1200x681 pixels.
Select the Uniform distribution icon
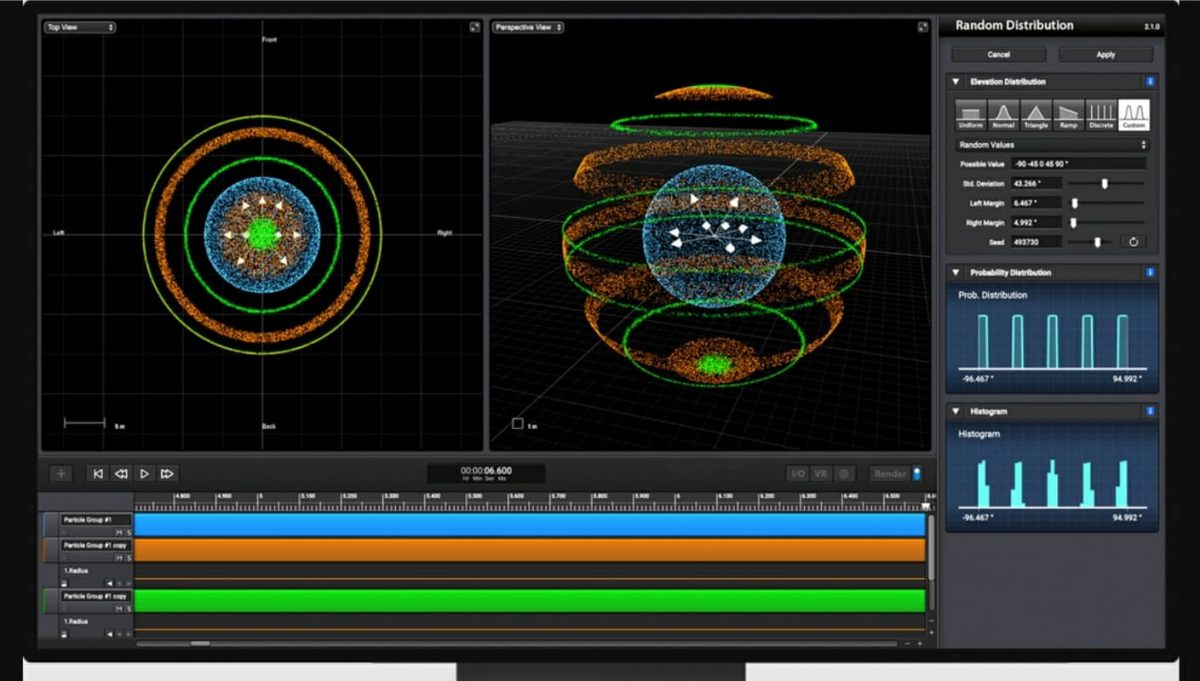970,112
